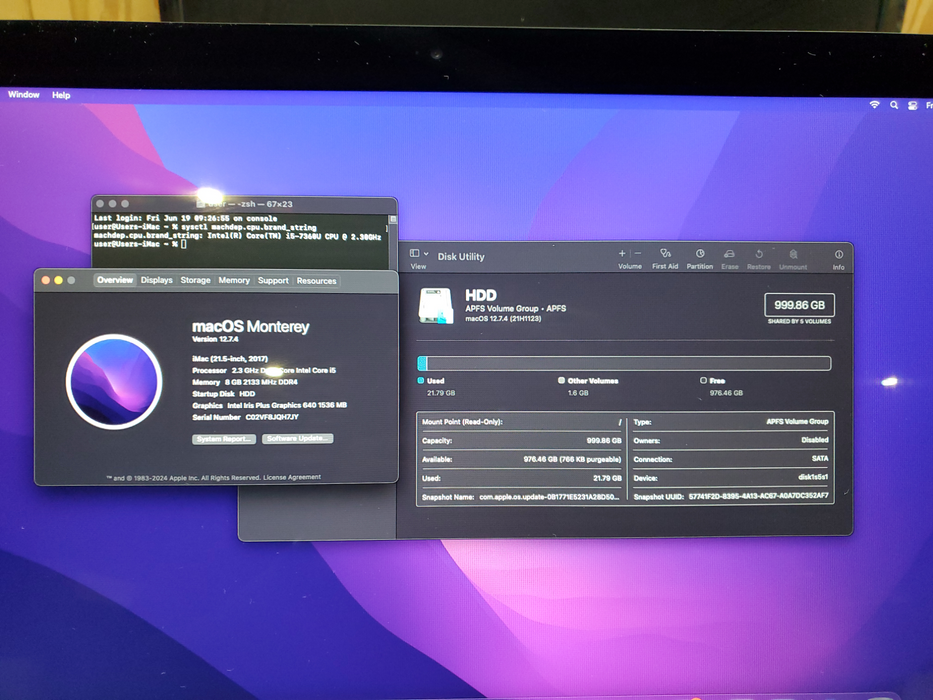Click the Startup Disk HDD text
The height and width of the screenshot is (700, 933).
(247, 394)
